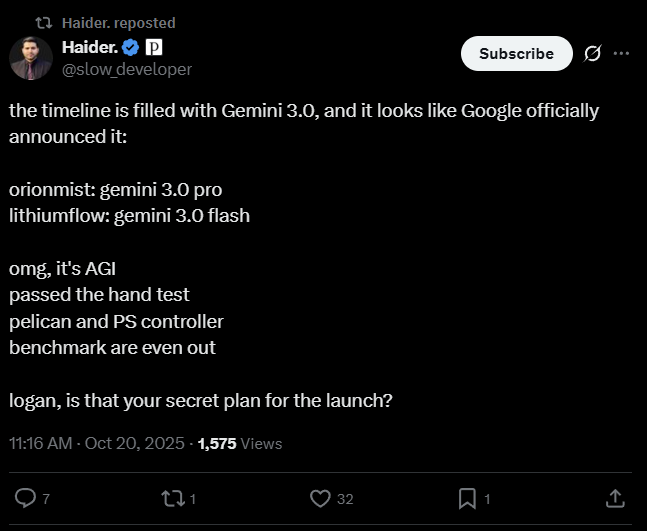647x531 pixels.
Task: Open the profile via the bold "Haider." name
Action: coord(89,47)
